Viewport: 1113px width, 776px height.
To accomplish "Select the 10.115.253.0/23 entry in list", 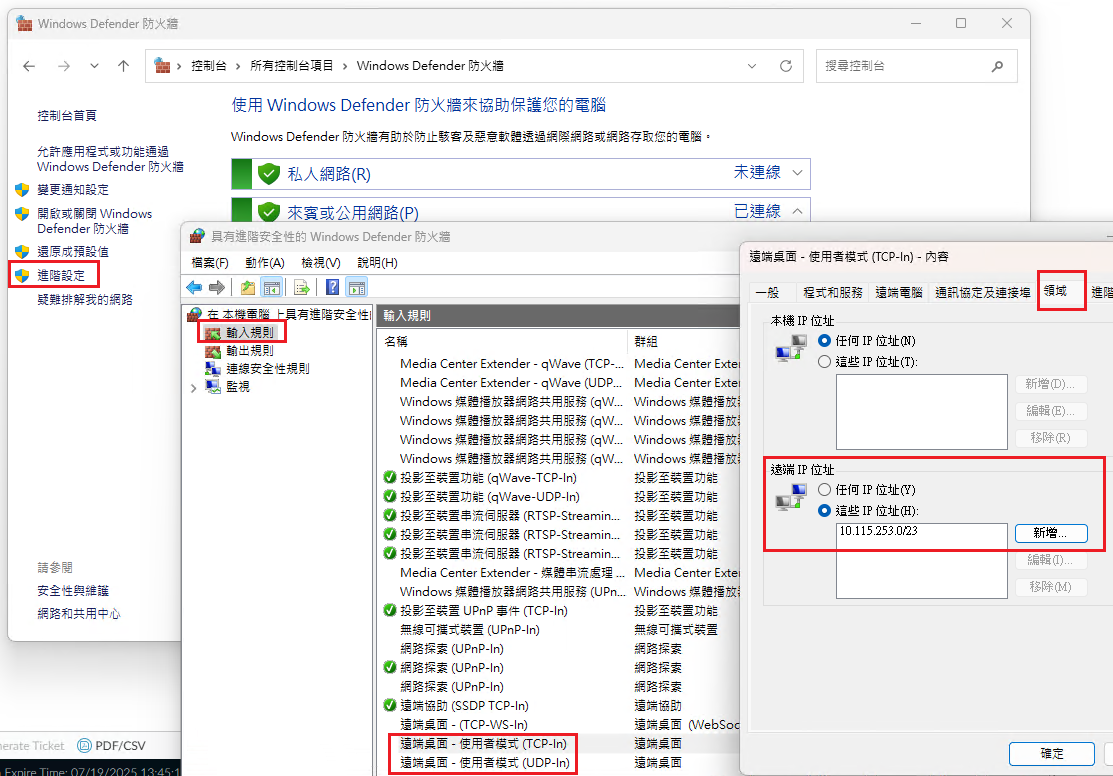I will tap(879, 531).
